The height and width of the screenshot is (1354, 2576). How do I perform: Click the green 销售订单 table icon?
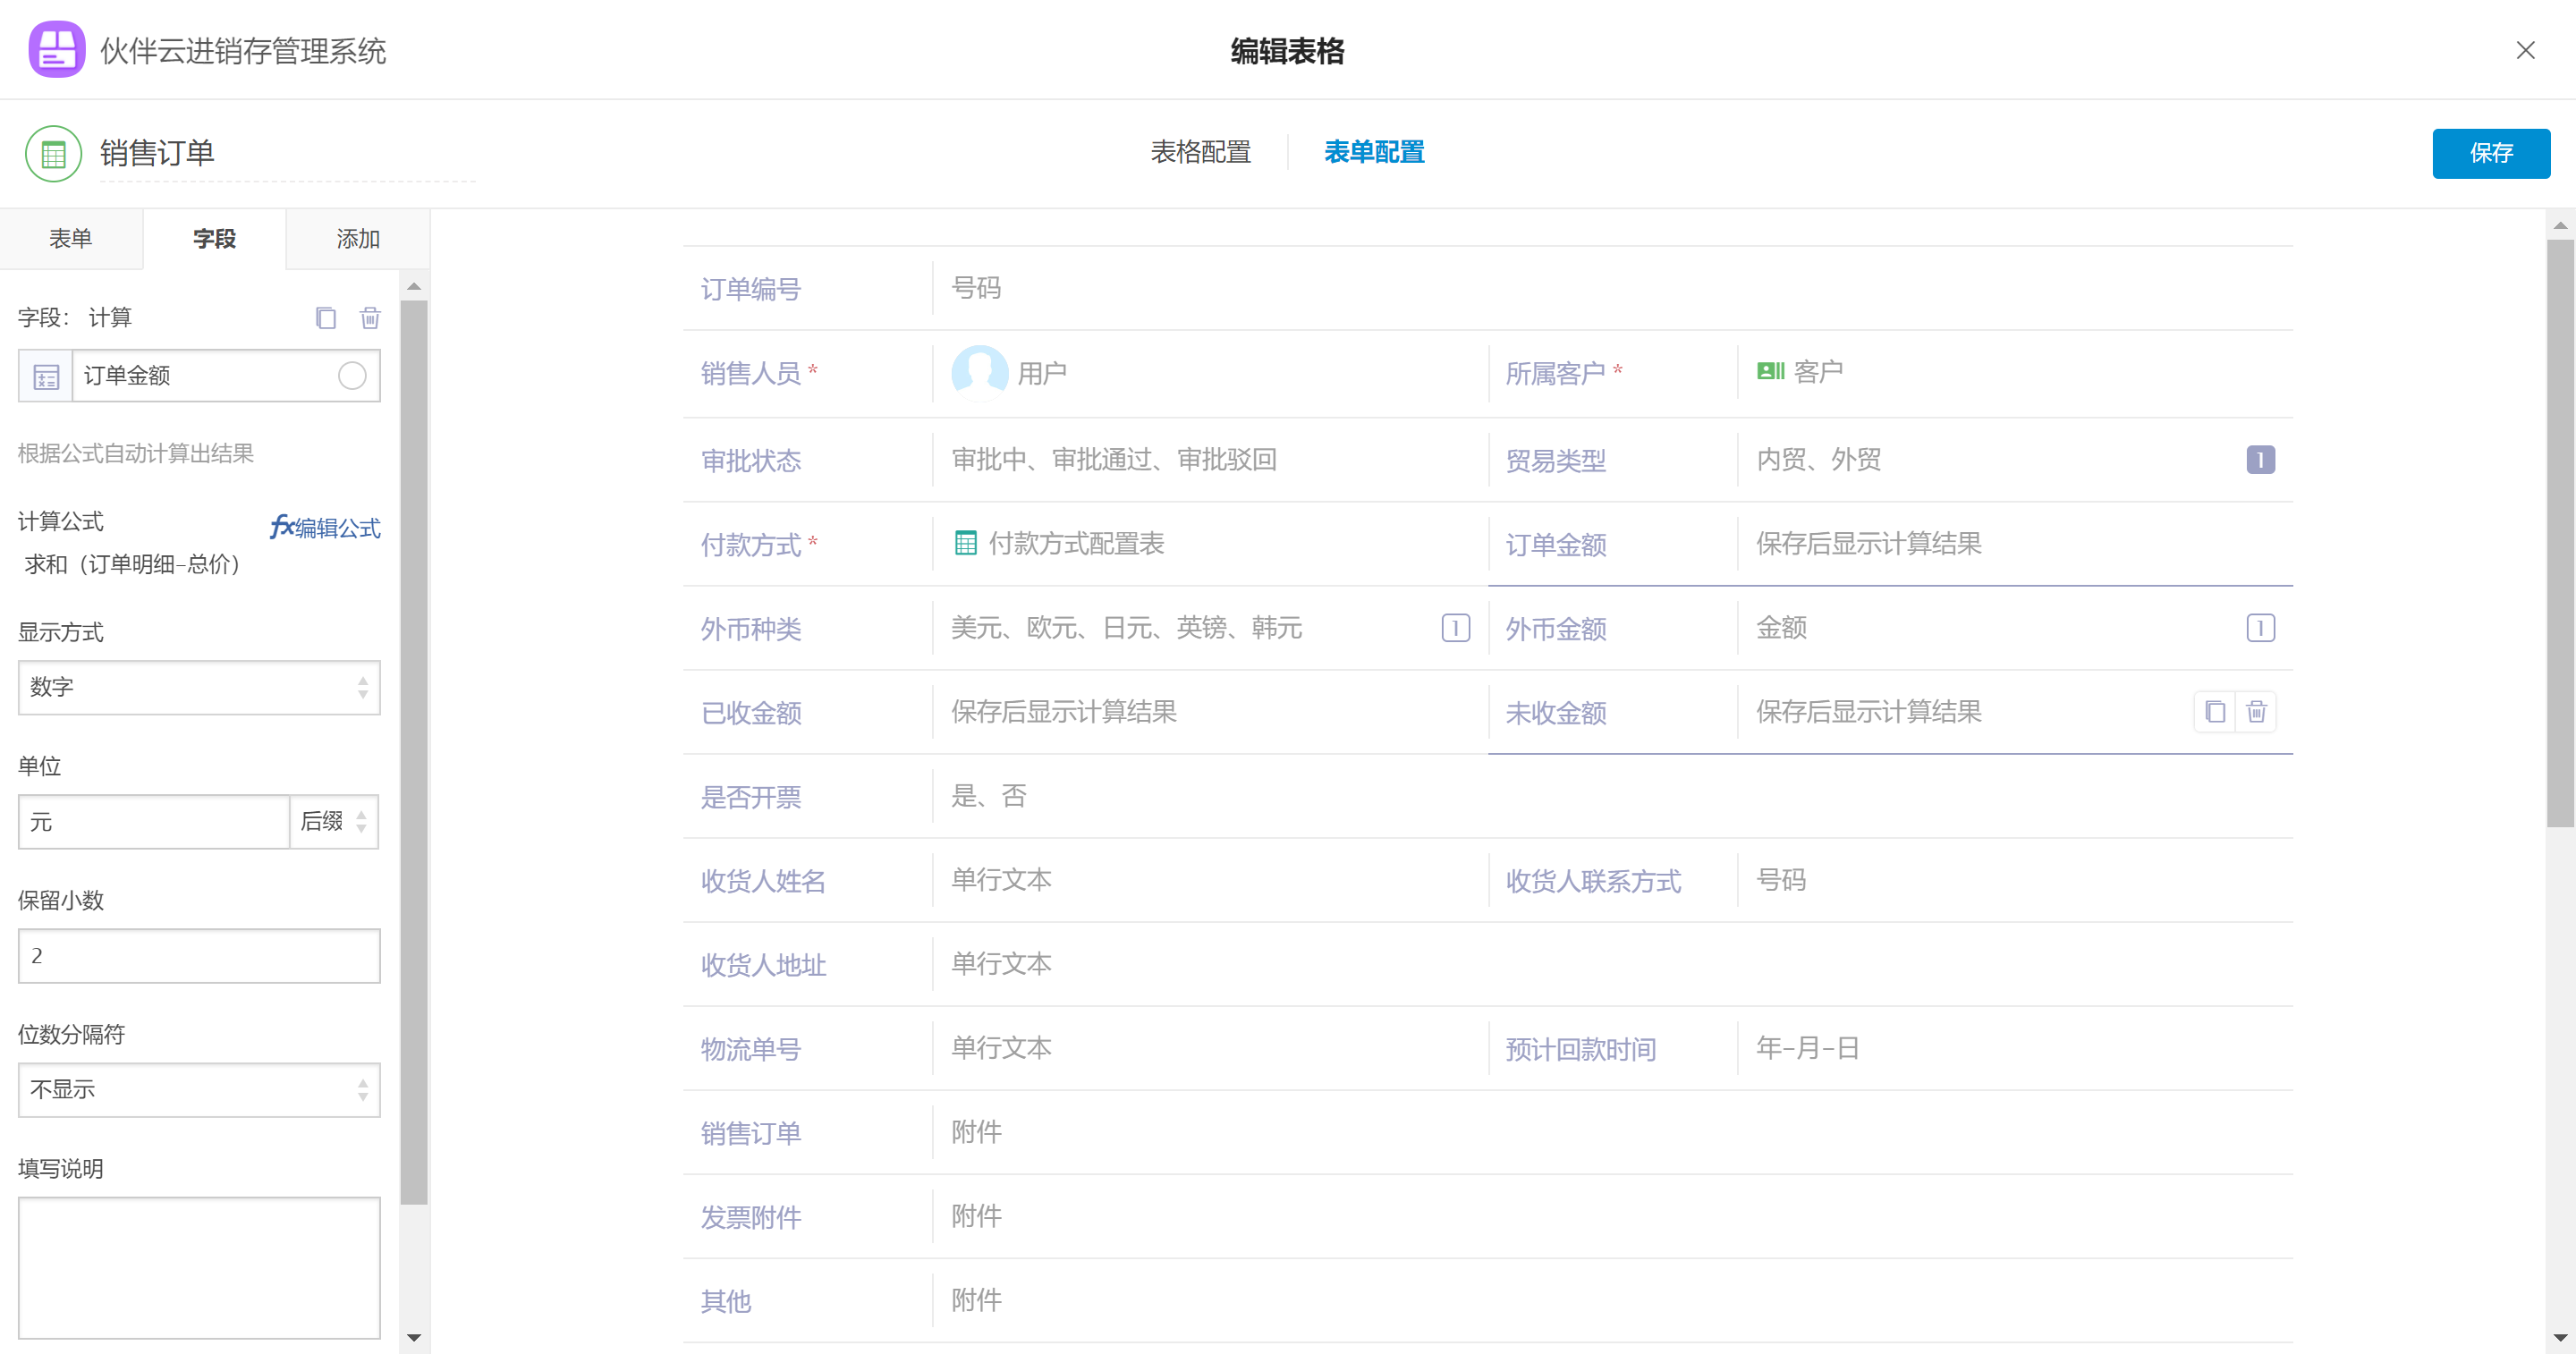pyautogui.click(x=53, y=154)
